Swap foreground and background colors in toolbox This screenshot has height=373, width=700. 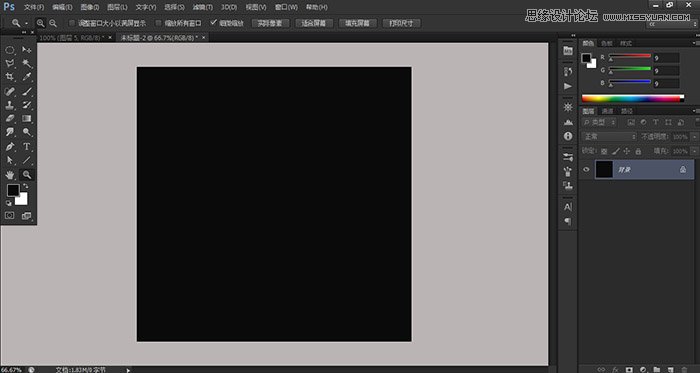click(x=26, y=186)
